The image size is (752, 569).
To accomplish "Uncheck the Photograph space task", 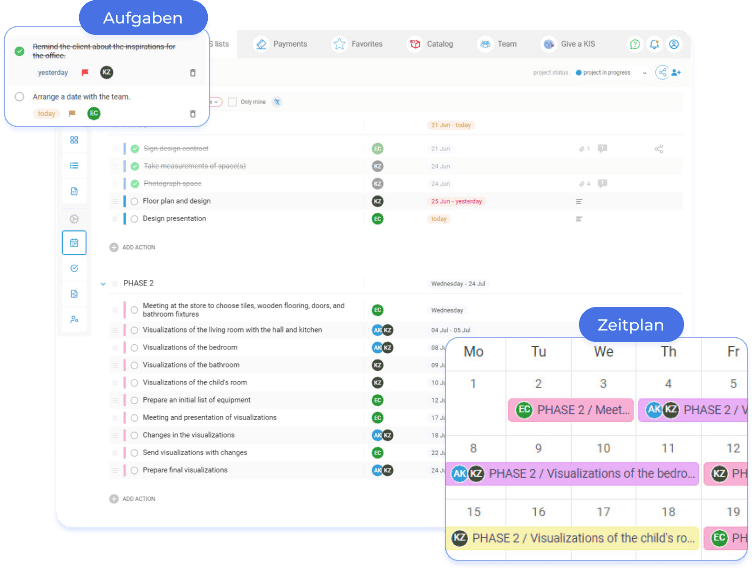I will [x=135, y=184].
